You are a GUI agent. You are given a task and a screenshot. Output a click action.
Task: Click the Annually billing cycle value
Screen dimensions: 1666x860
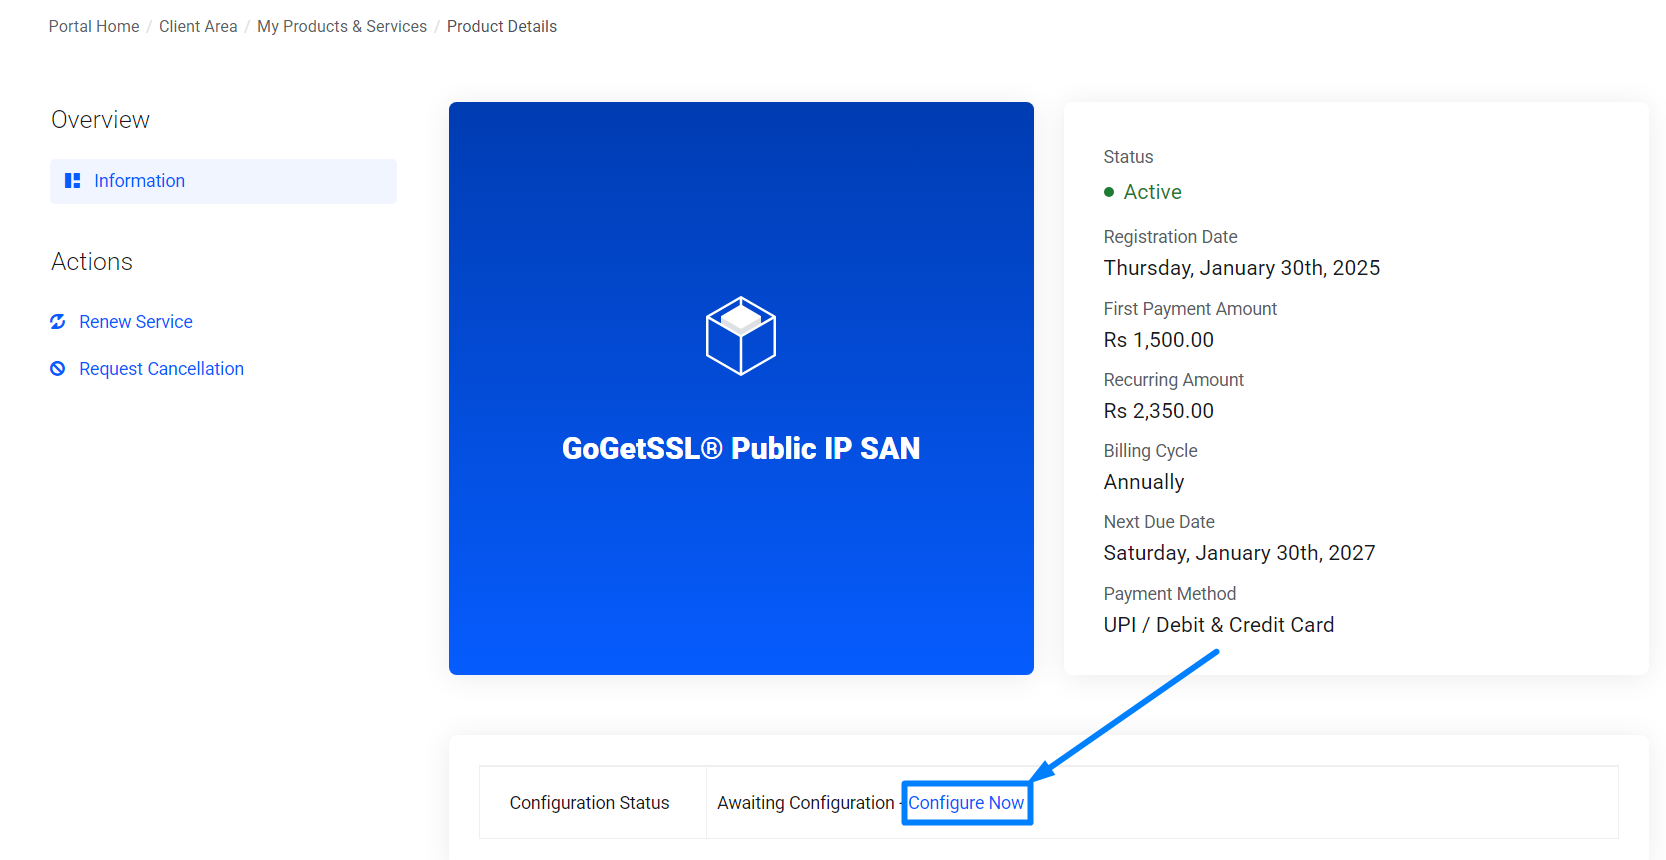click(x=1144, y=482)
